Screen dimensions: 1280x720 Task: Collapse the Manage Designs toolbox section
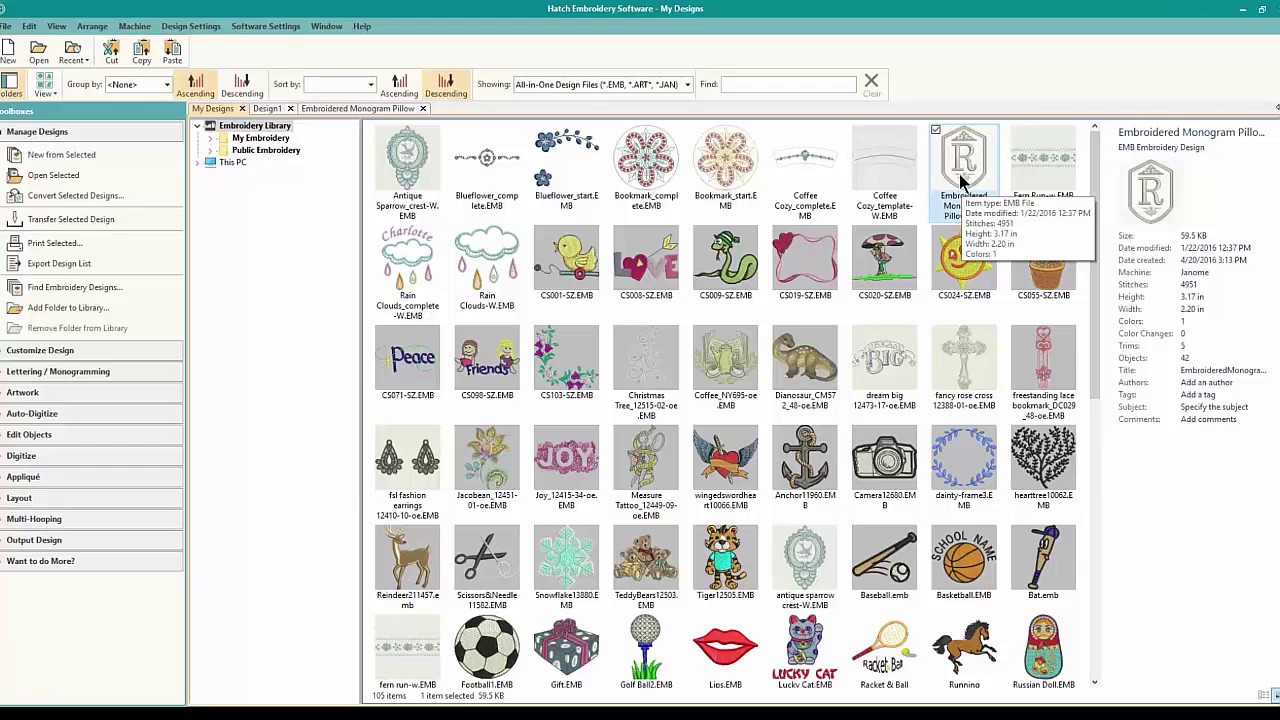[x=92, y=132]
